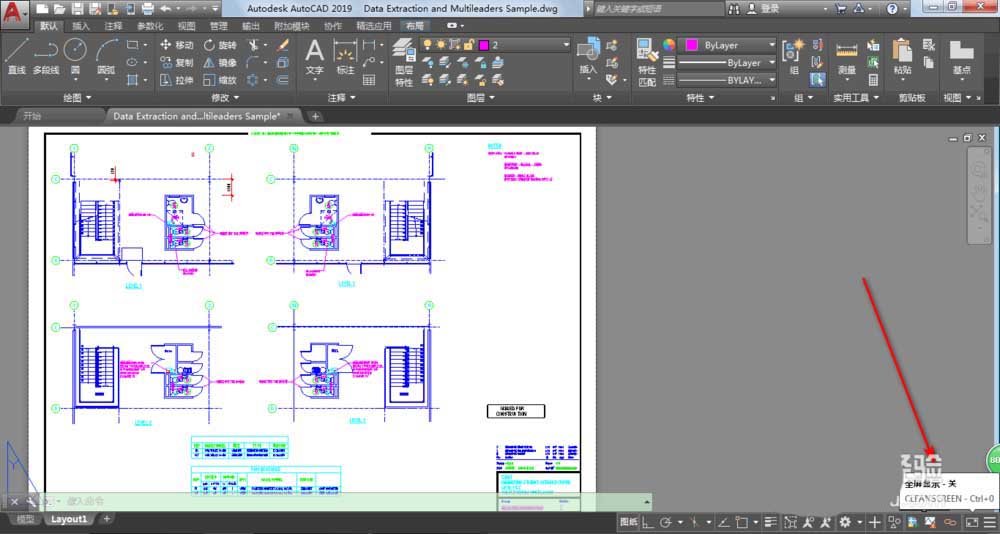The height and width of the screenshot is (534, 1000).
Task: Open the Start (开始) document tab
Action: click(x=32, y=116)
